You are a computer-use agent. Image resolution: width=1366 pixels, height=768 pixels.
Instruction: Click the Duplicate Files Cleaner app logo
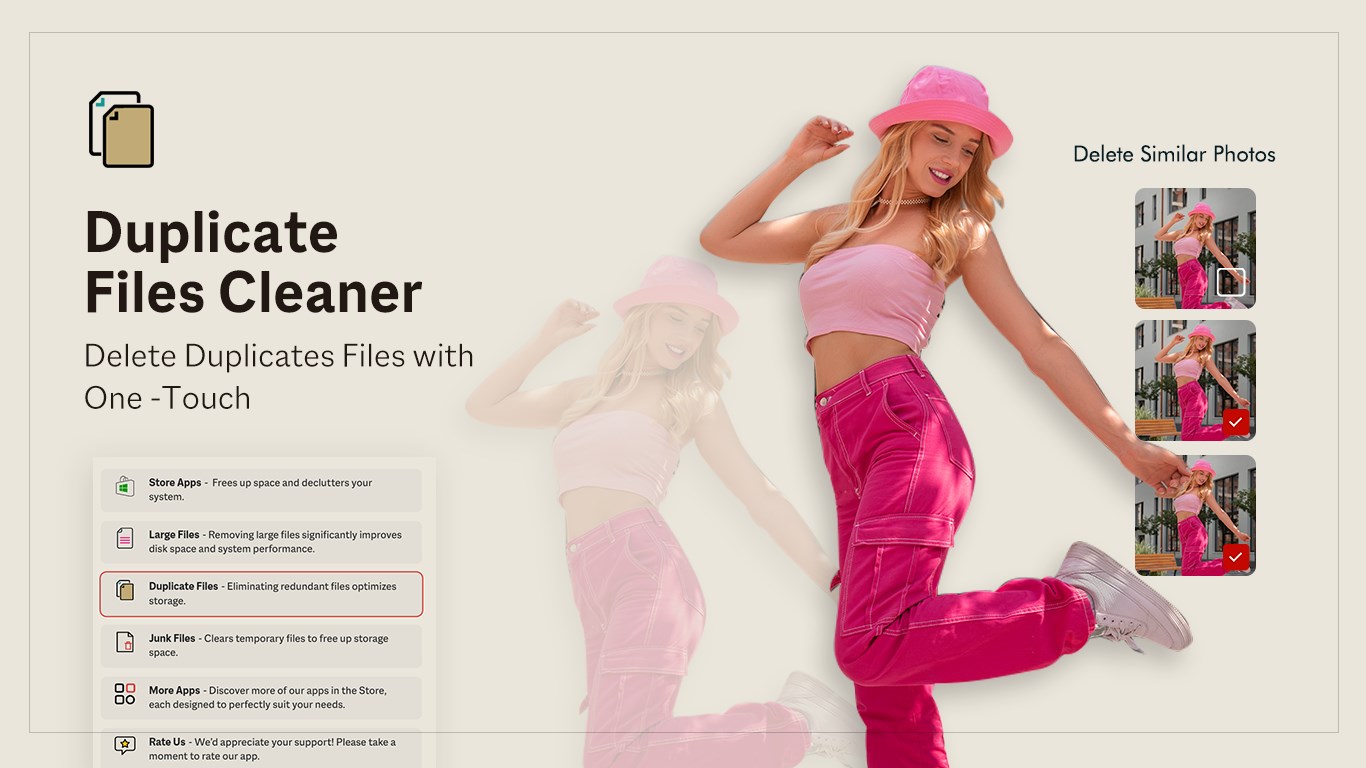coord(122,129)
